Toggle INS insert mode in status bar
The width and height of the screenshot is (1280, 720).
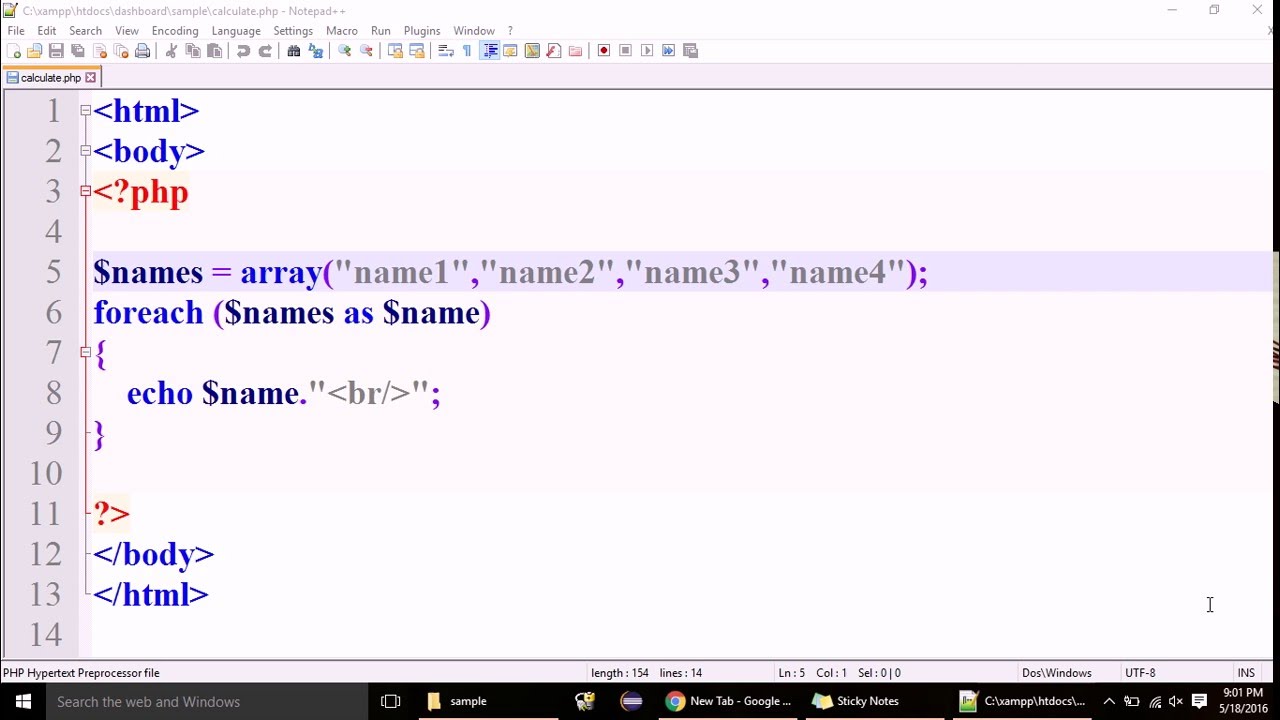tap(1246, 673)
